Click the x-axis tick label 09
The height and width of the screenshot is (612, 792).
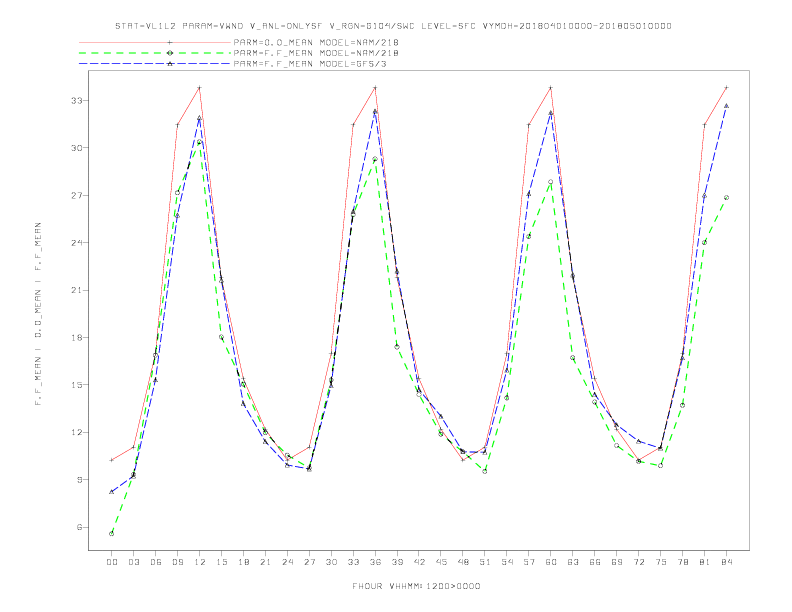coord(177,562)
